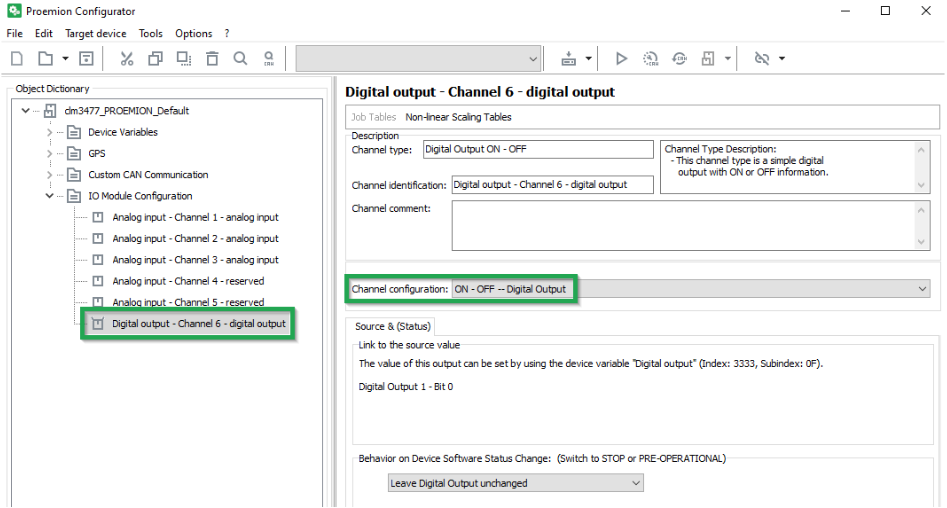This screenshot has height=508, width=947.
Task: Expand the Device Variables tree node
Action: click(49, 132)
